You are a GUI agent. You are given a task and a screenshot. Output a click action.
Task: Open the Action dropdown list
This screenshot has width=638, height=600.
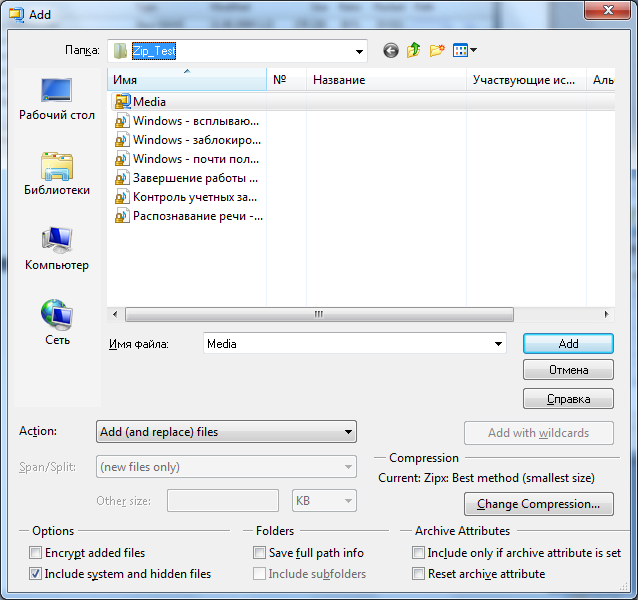click(226, 432)
